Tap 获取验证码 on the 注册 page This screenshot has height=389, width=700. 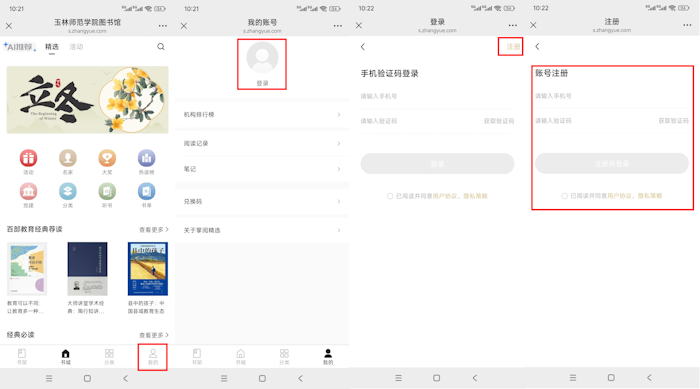pyautogui.click(x=674, y=121)
